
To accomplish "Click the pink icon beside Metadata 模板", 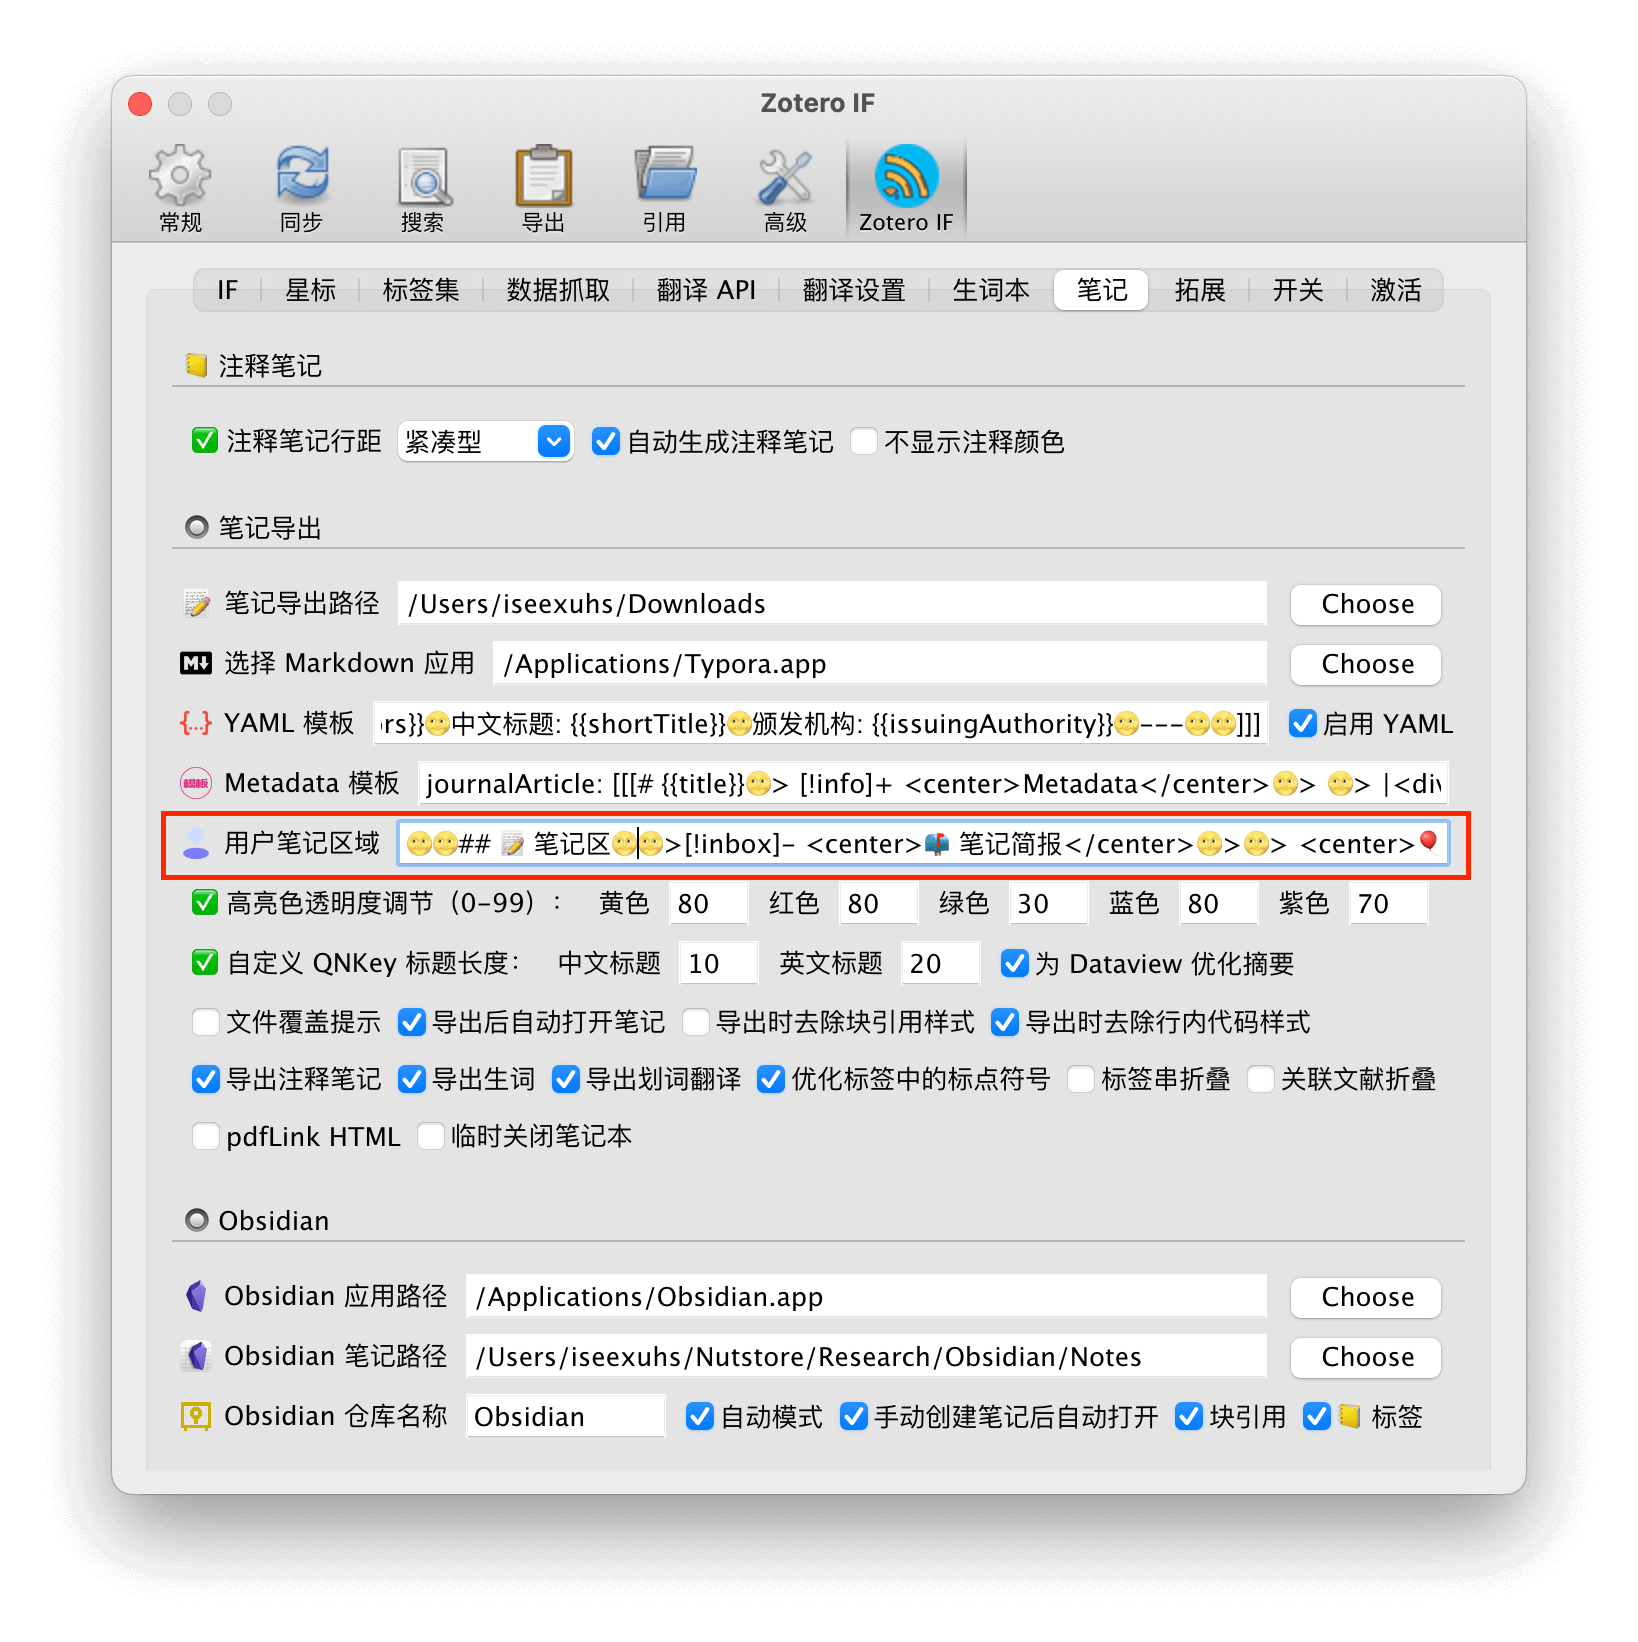I will [x=196, y=783].
